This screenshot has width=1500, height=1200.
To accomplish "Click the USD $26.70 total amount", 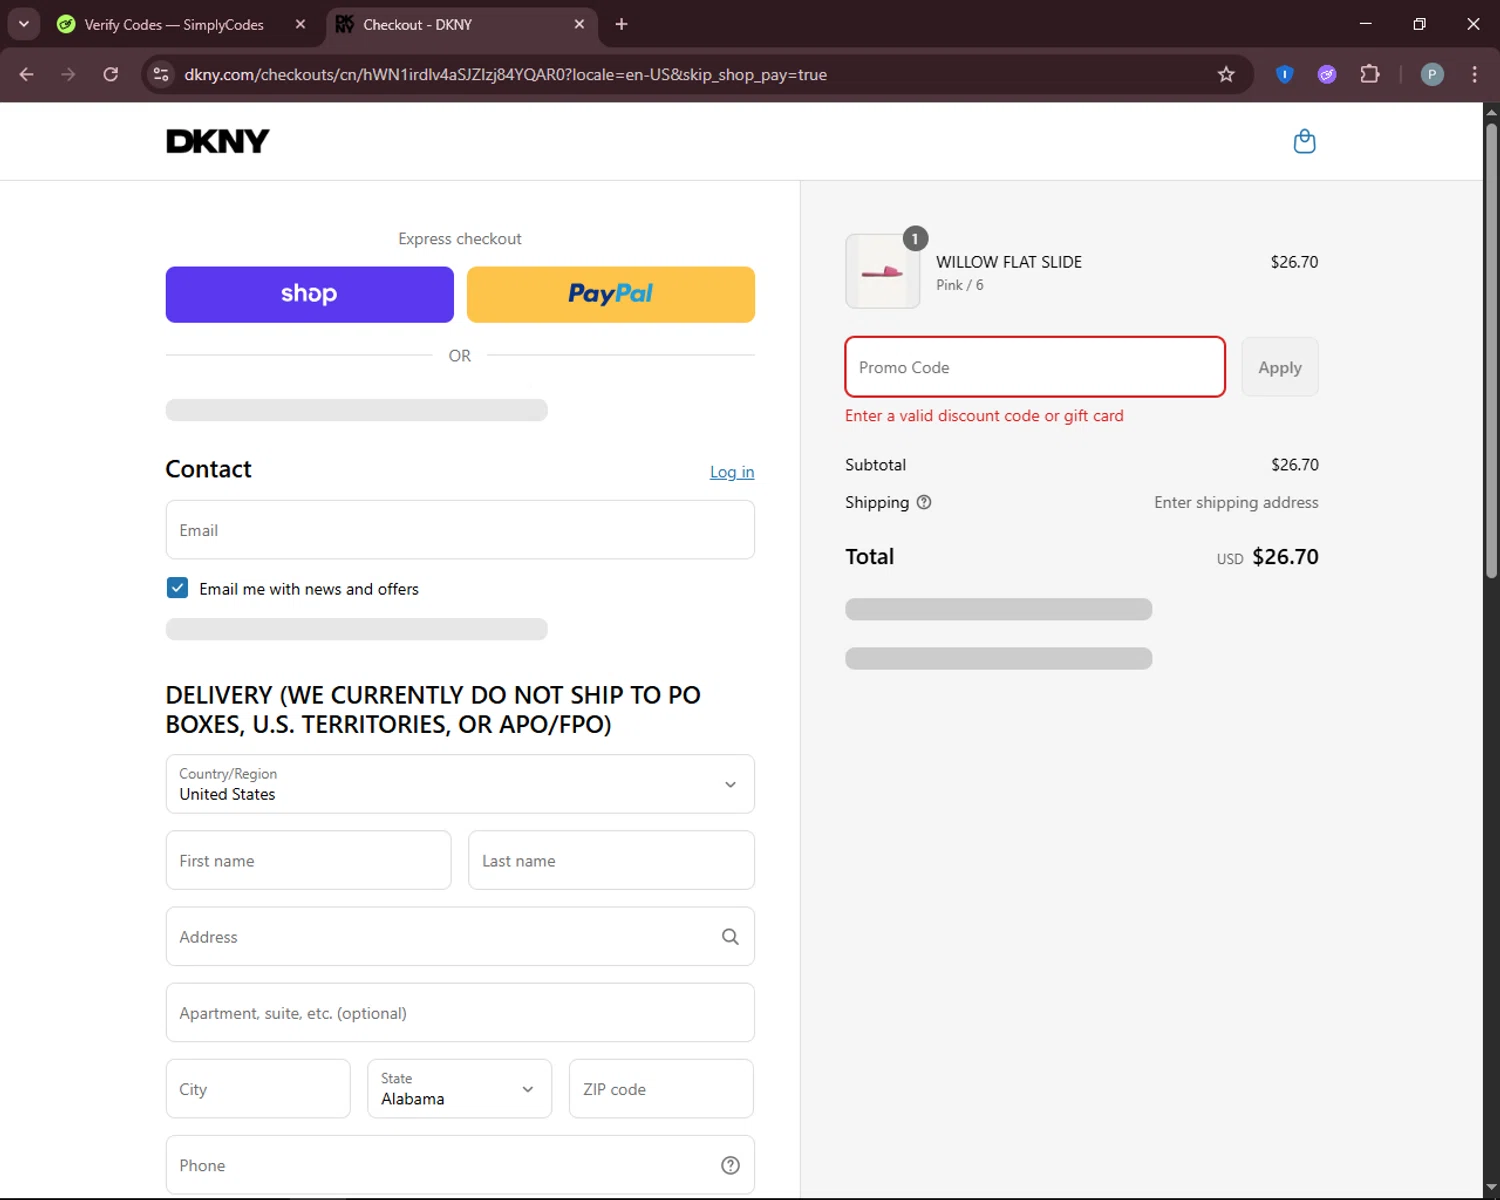I will [x=1267, y=557].
